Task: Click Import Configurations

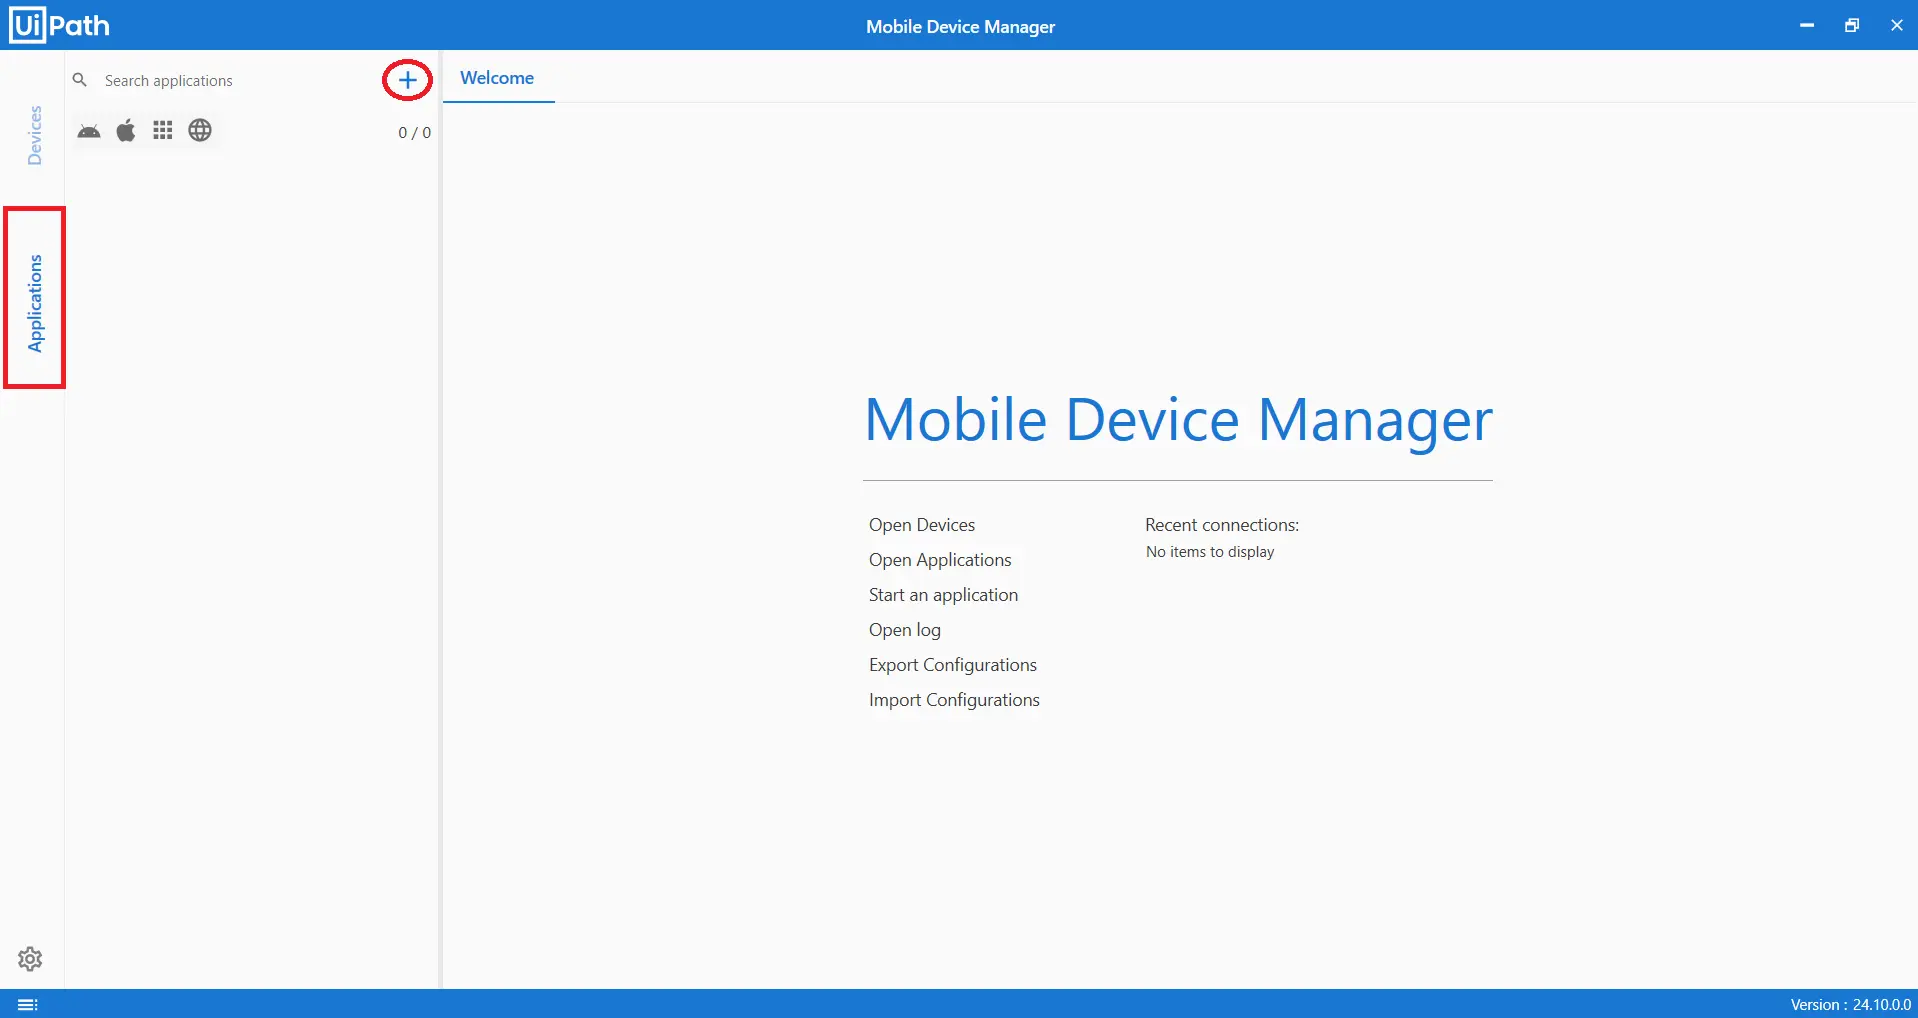Action: click(953, 700)
